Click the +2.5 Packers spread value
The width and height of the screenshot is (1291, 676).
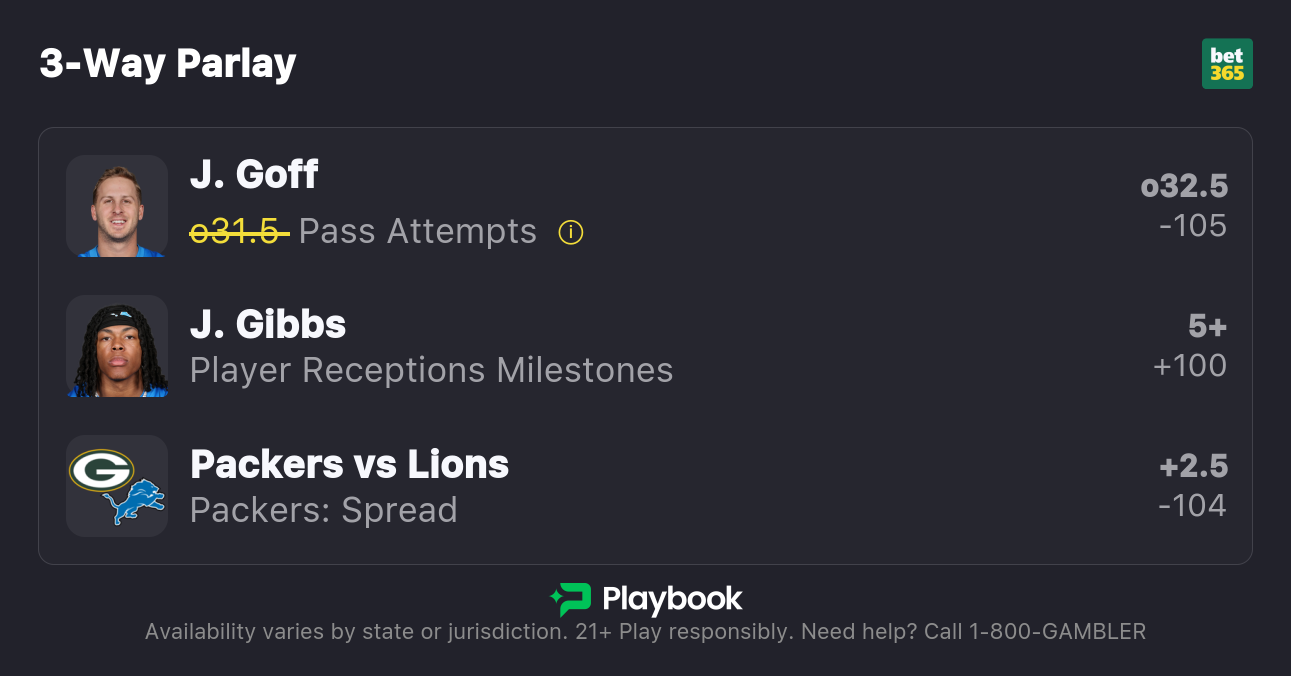point(1193,466)
